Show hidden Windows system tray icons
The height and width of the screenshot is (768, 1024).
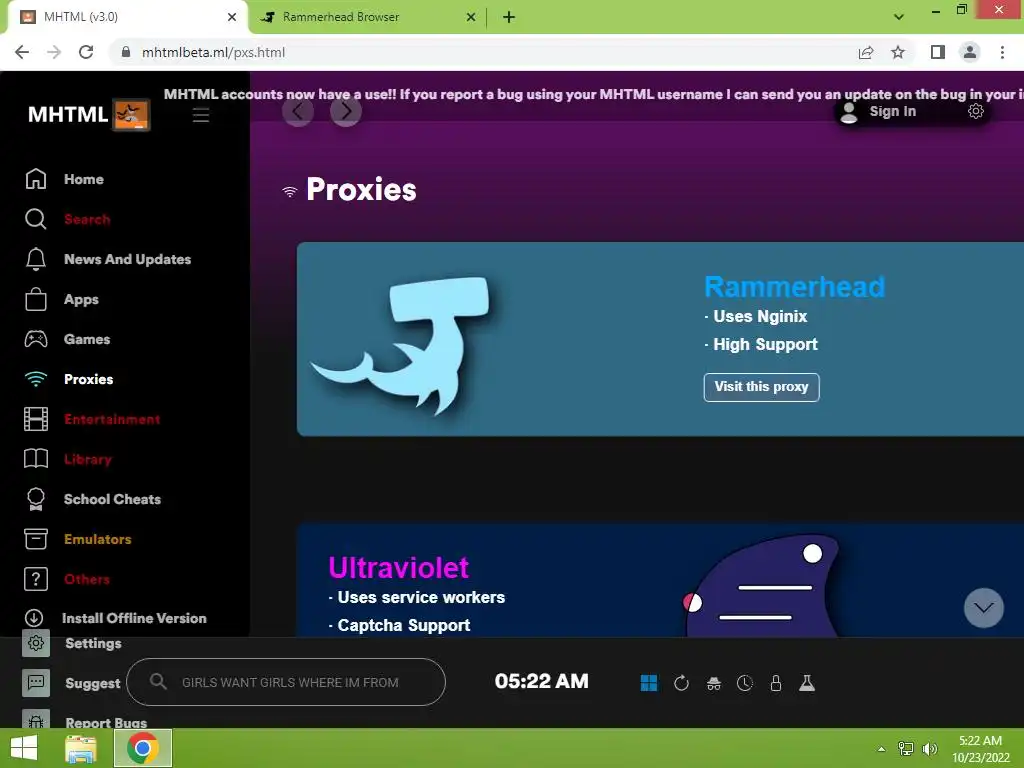point(882,749)
